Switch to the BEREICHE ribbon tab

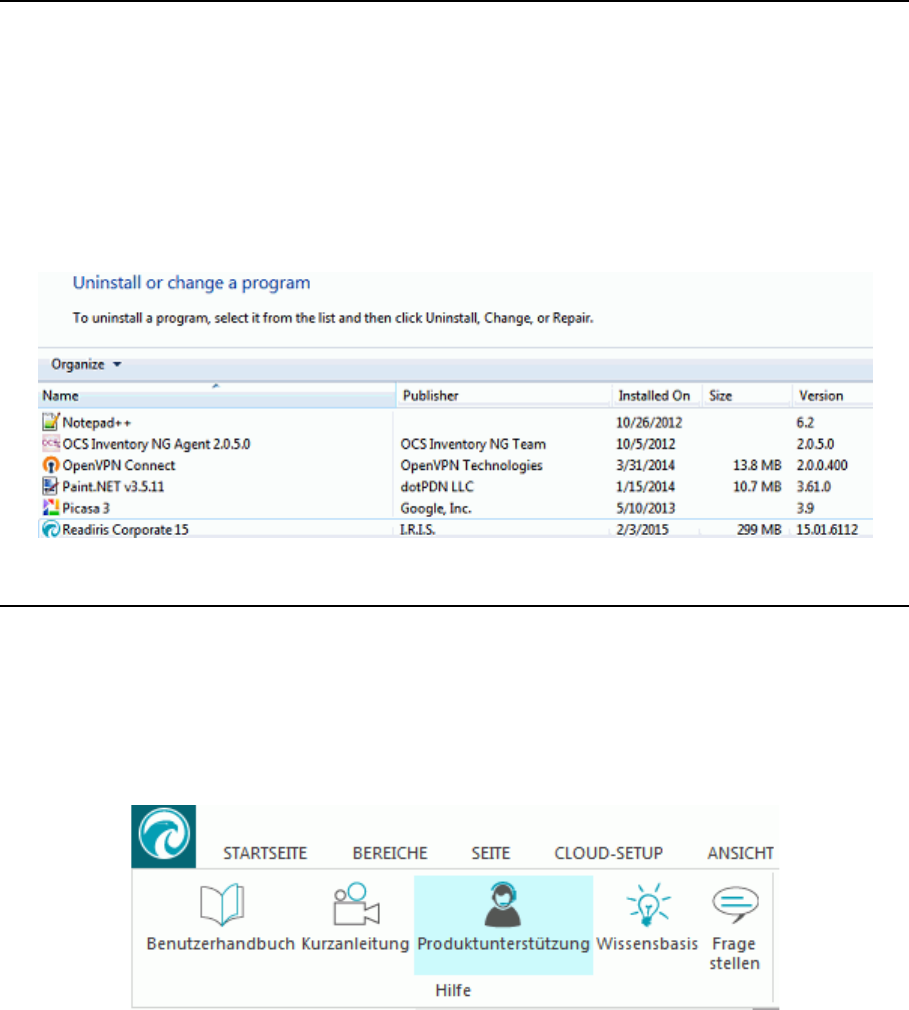pyautogui.click(x=390, y=853)
